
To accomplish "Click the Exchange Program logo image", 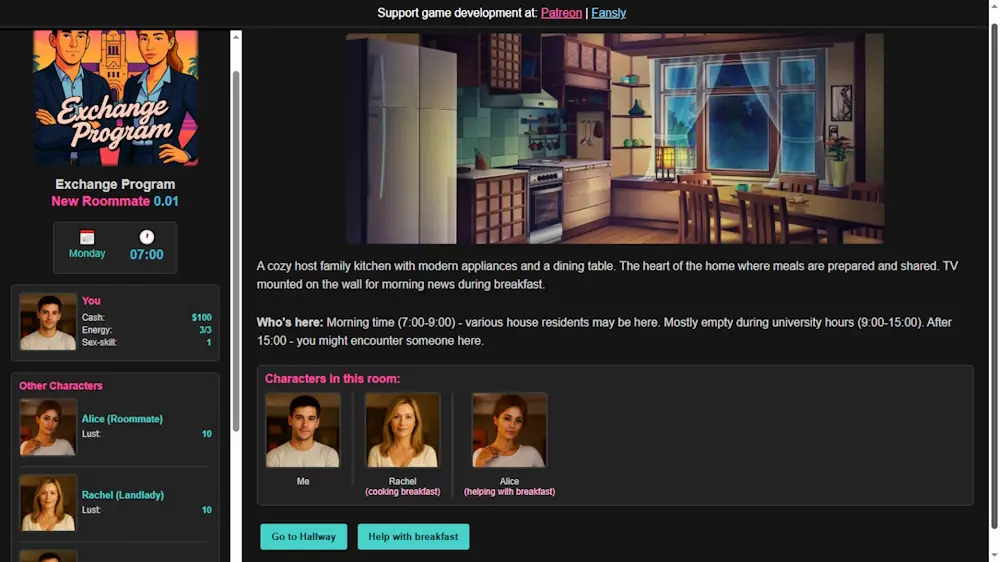I will (115, 98).
